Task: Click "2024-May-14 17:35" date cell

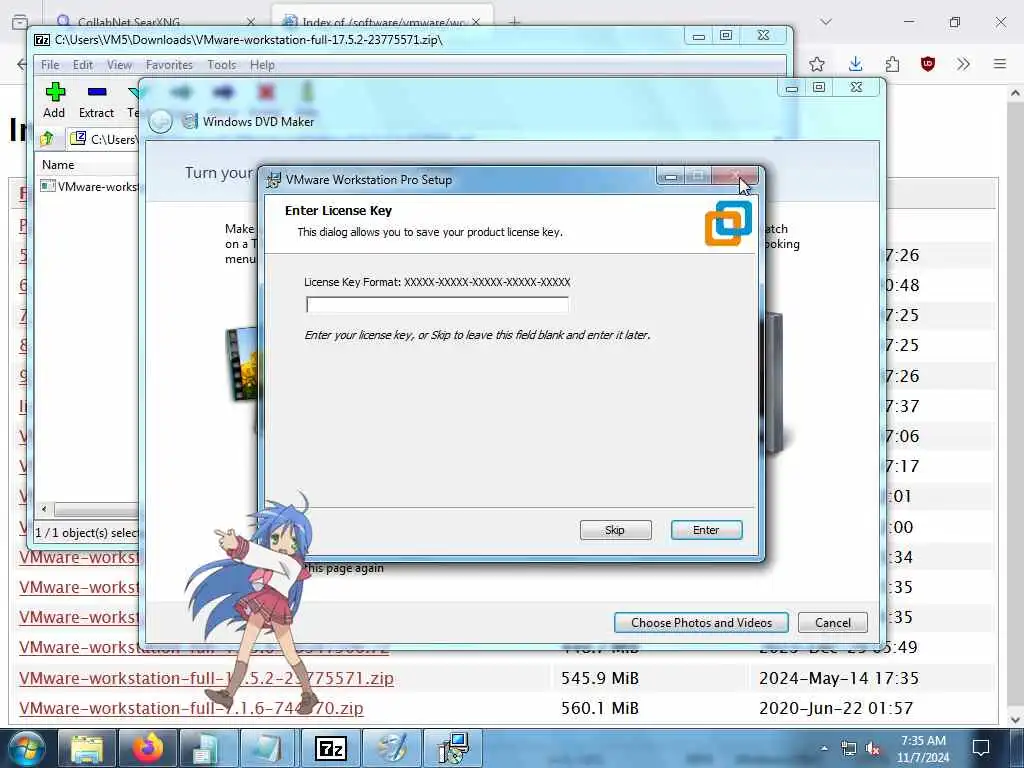Action: [839, 678]
